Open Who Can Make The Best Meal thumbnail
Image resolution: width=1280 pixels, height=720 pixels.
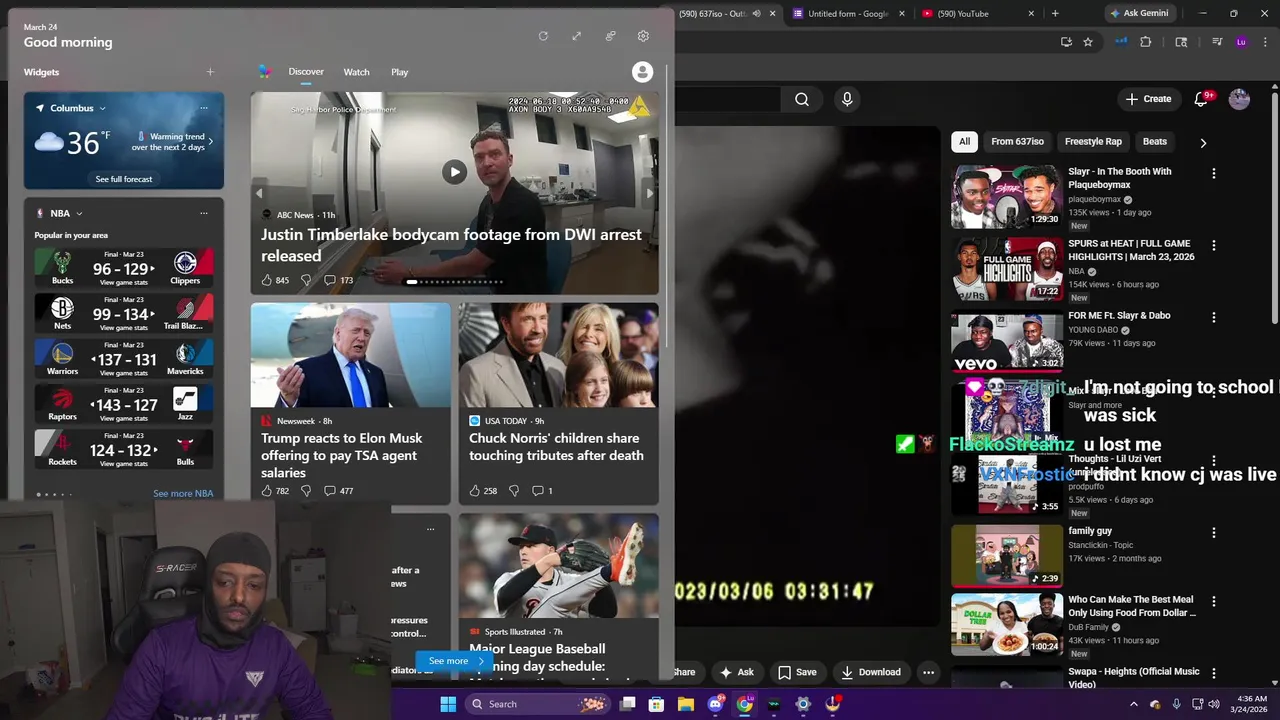(1007, 624)
